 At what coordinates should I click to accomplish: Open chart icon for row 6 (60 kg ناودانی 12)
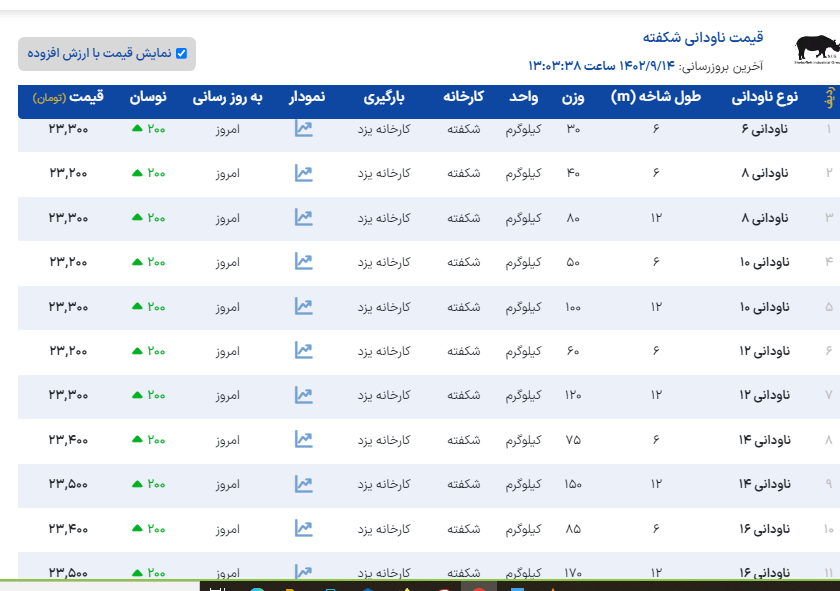pos(304,350)
